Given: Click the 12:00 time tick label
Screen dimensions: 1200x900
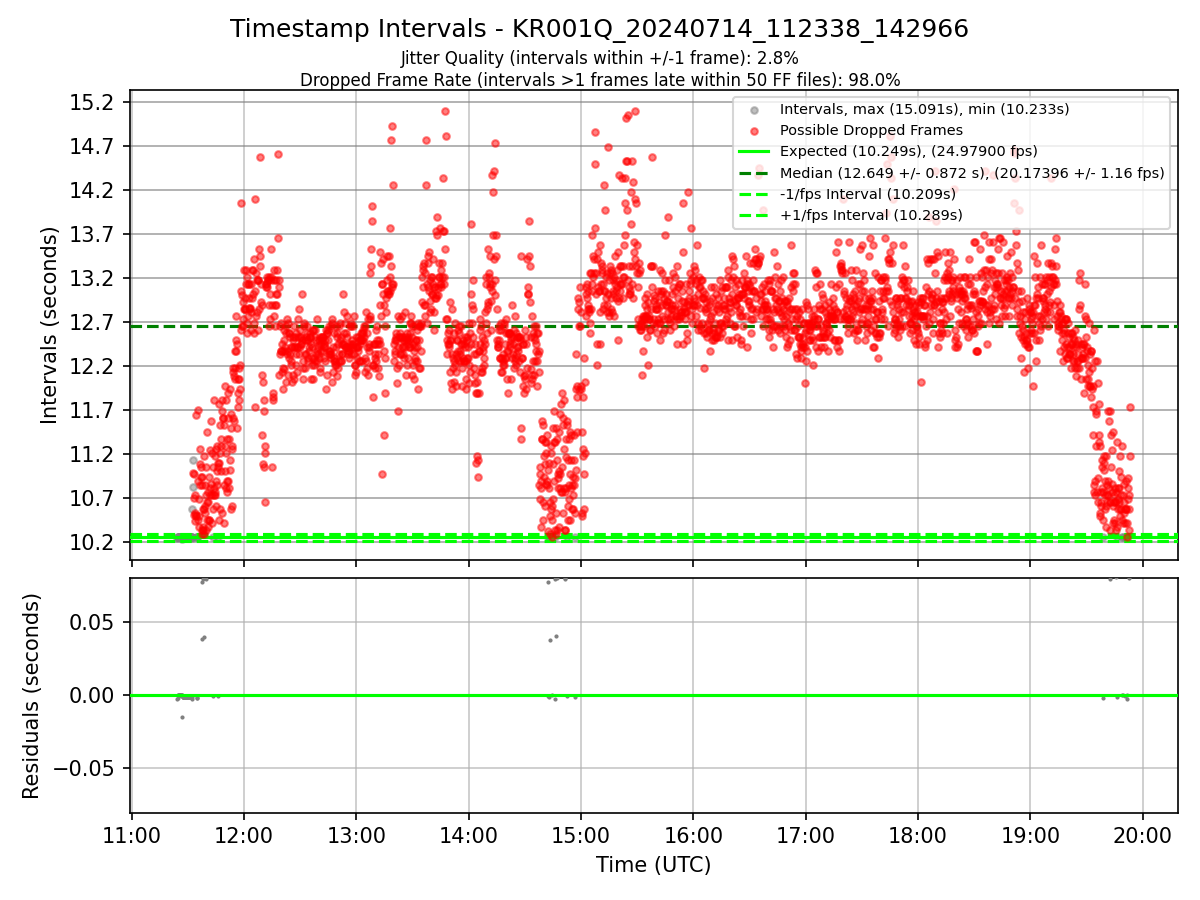Looking at the screenshot, I should pyautogui.click(x=244, y=835).
